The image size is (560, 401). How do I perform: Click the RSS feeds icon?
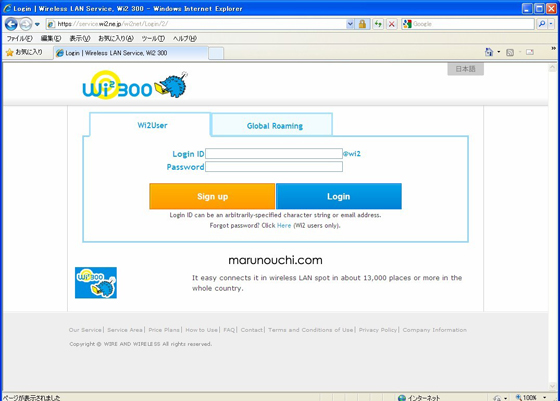tap(510, 52)
